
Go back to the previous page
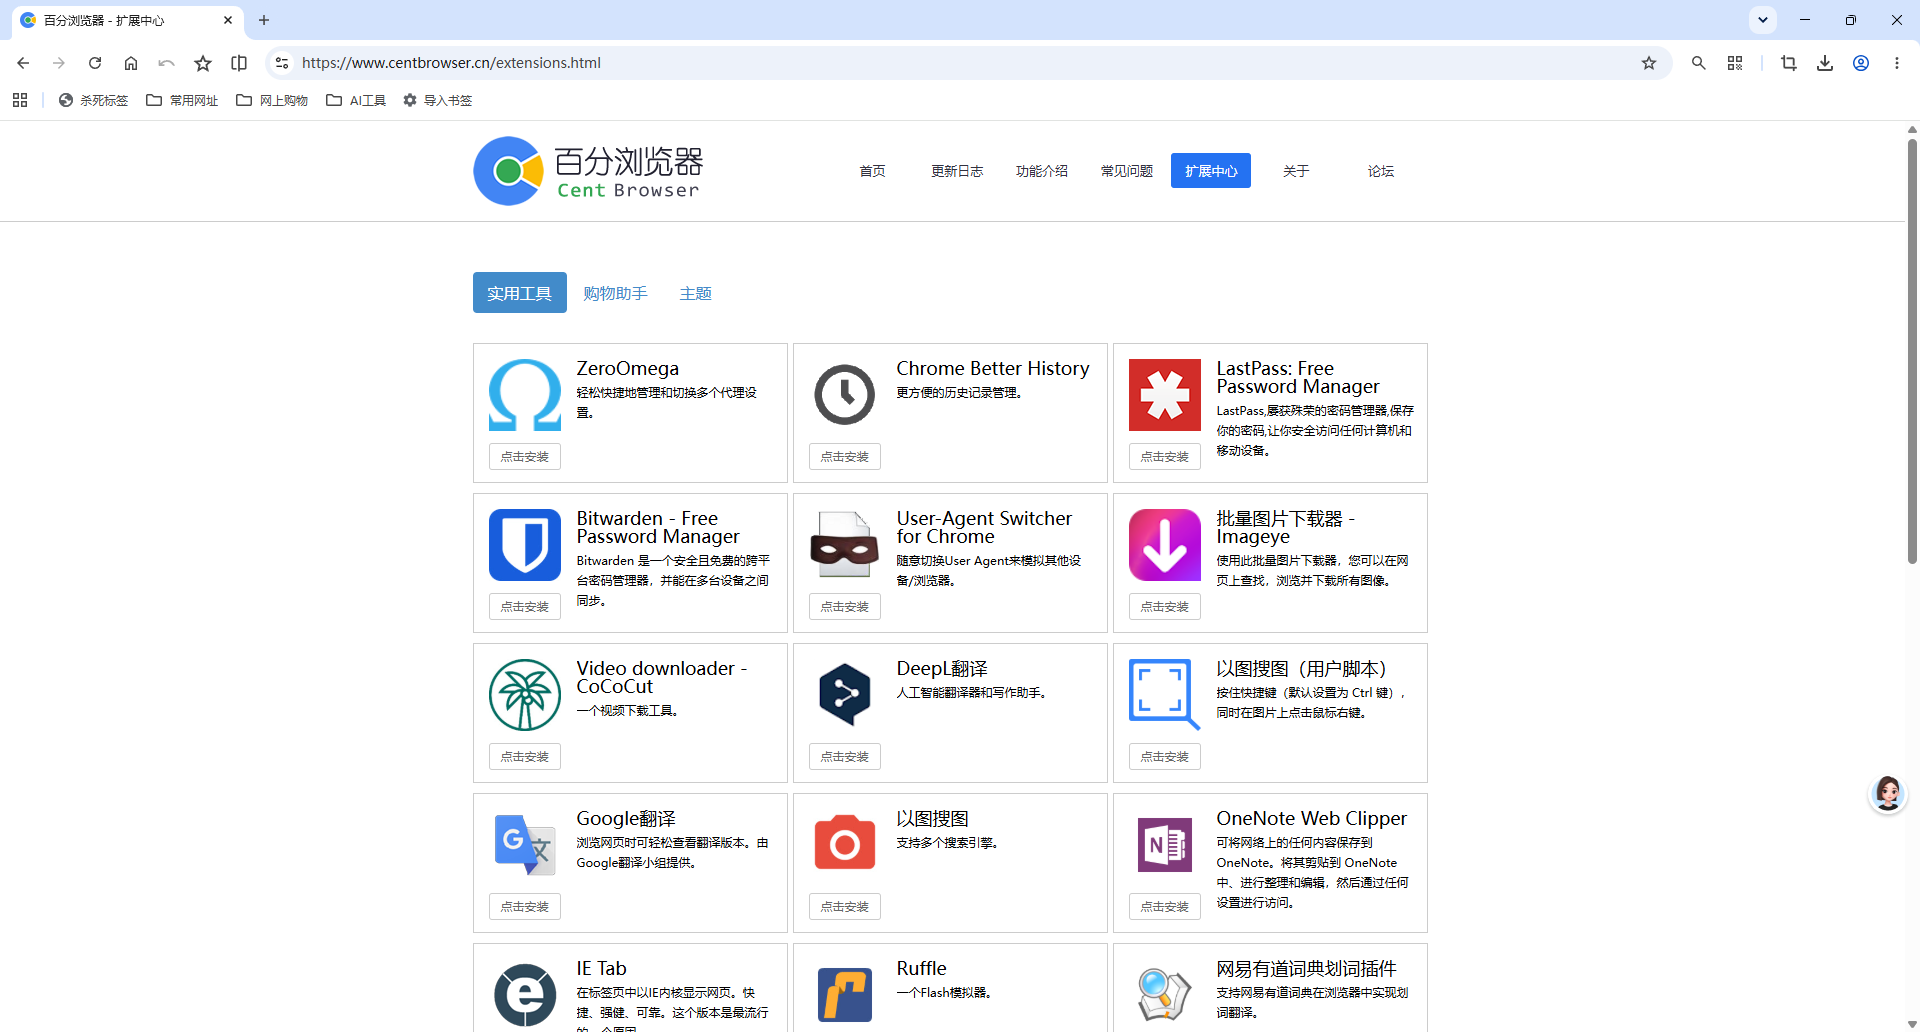point(23,63)
